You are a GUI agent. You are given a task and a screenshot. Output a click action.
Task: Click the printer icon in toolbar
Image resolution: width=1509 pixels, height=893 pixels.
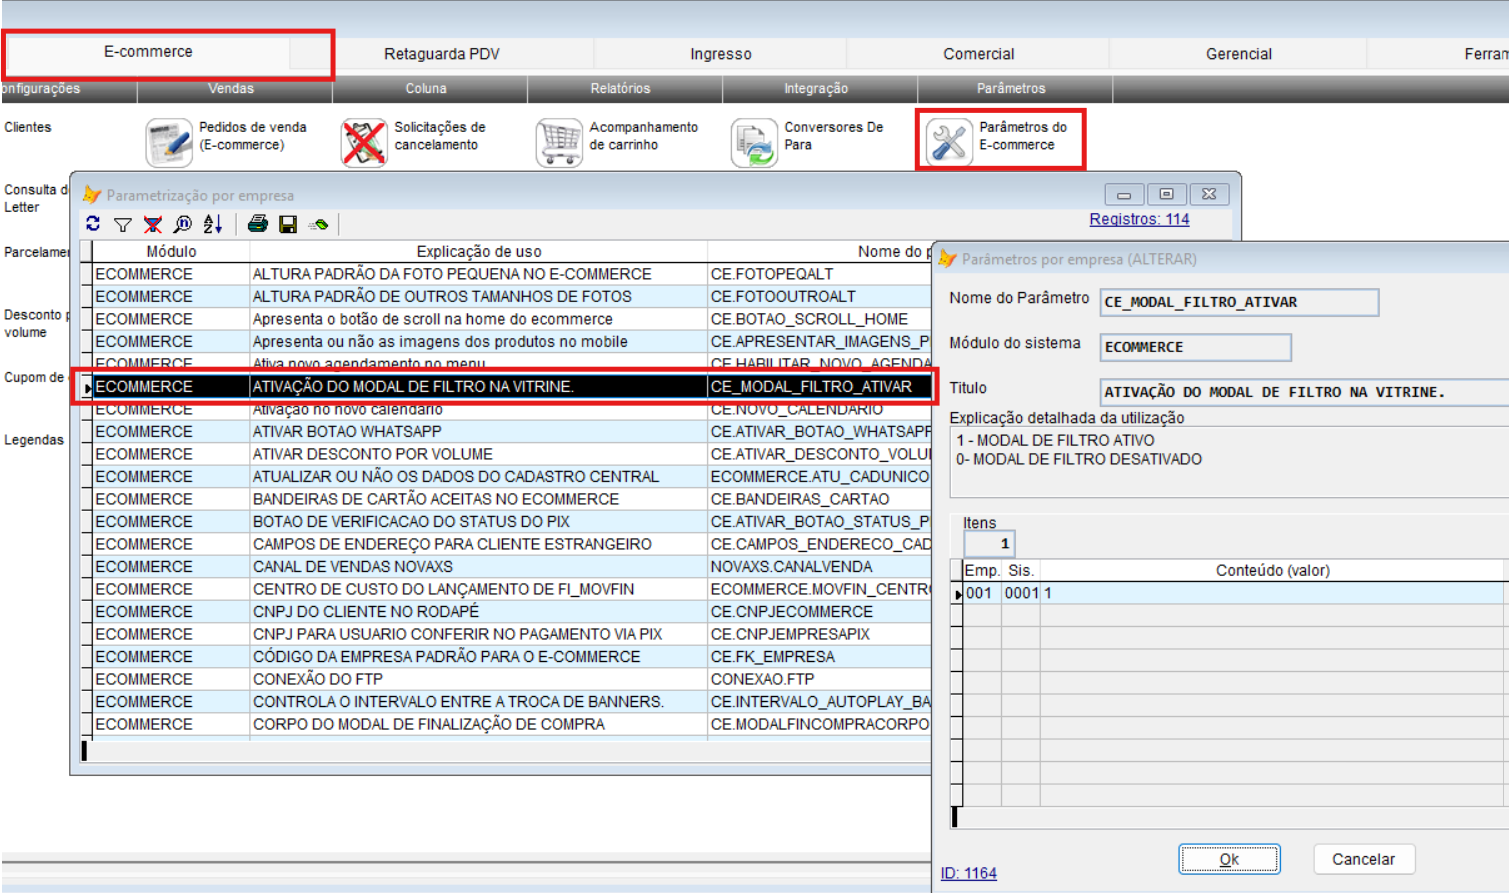tap(258, 224)
